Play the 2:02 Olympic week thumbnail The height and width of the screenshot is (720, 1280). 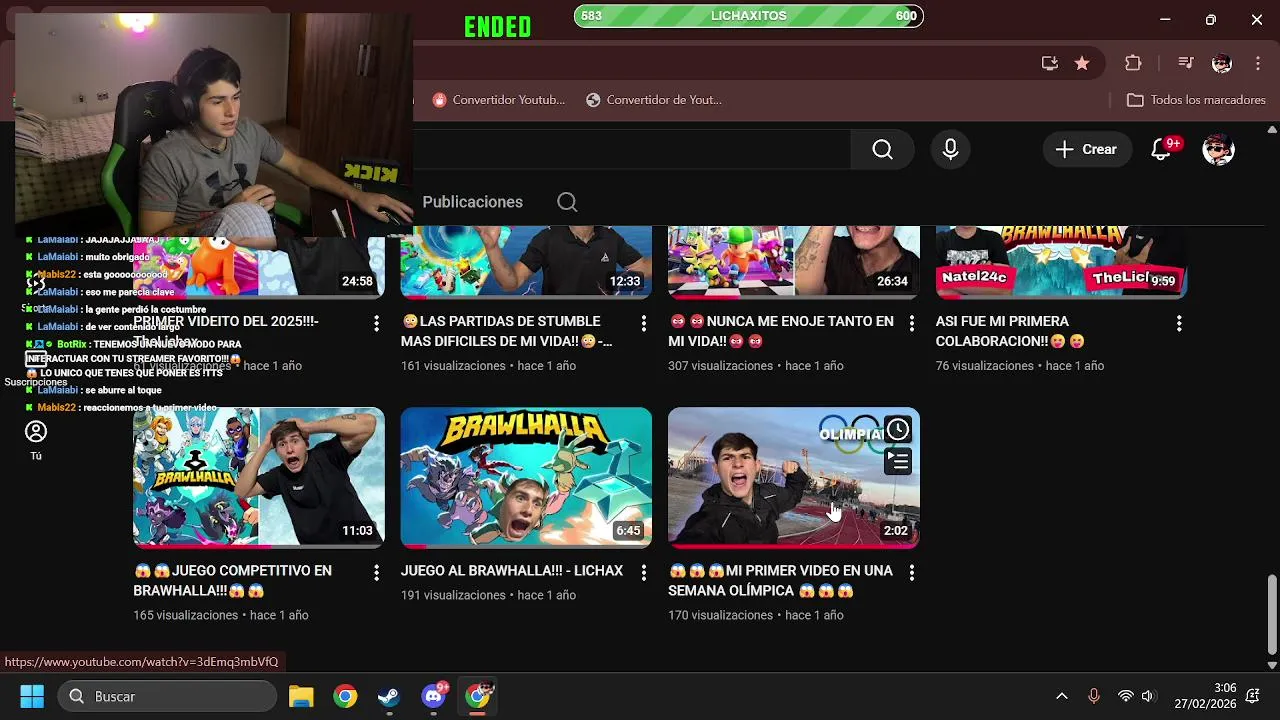pyautogui.click(x=794, y=477)
